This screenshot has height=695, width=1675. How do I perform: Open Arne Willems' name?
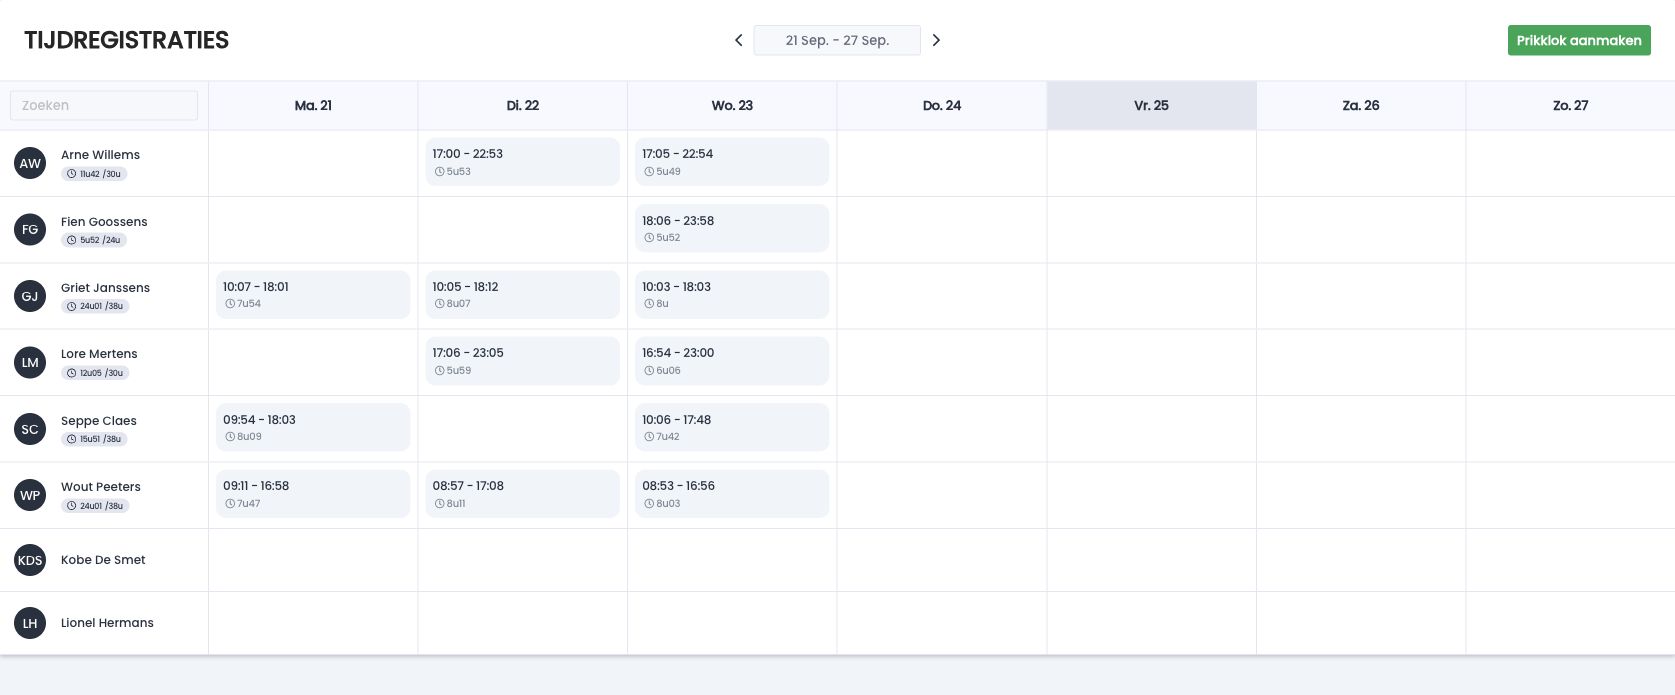(x=100, y=155)
